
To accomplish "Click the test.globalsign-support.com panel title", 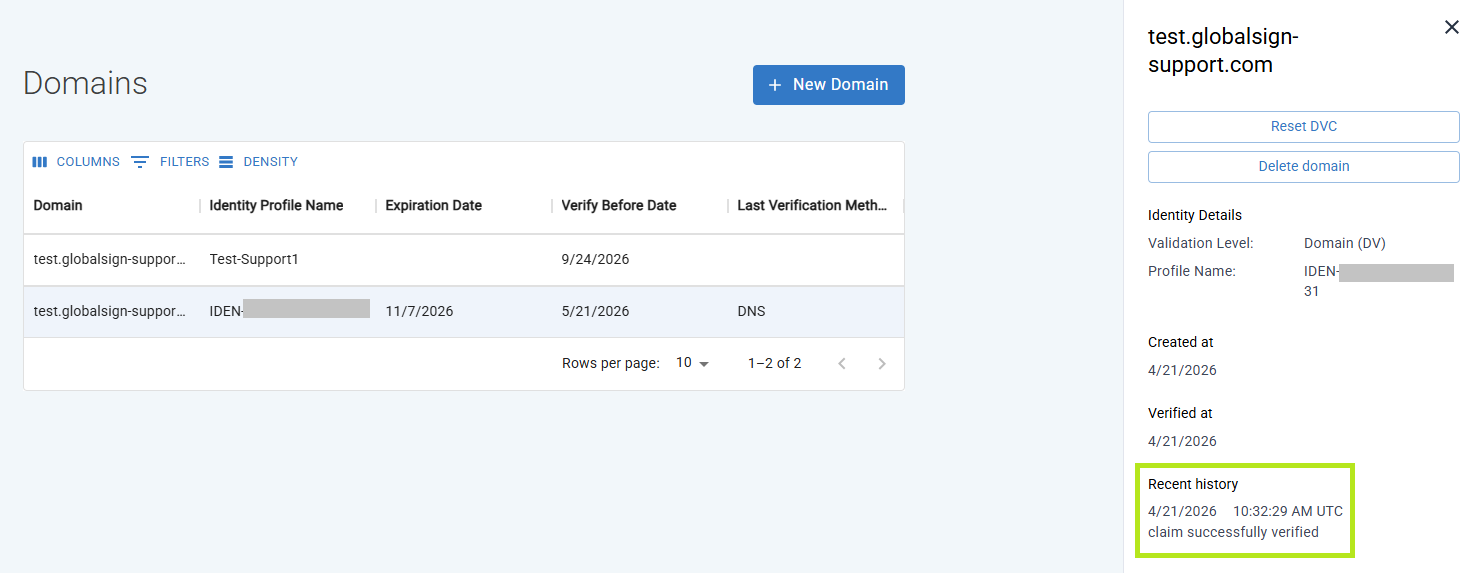I will coord(1223,51).
